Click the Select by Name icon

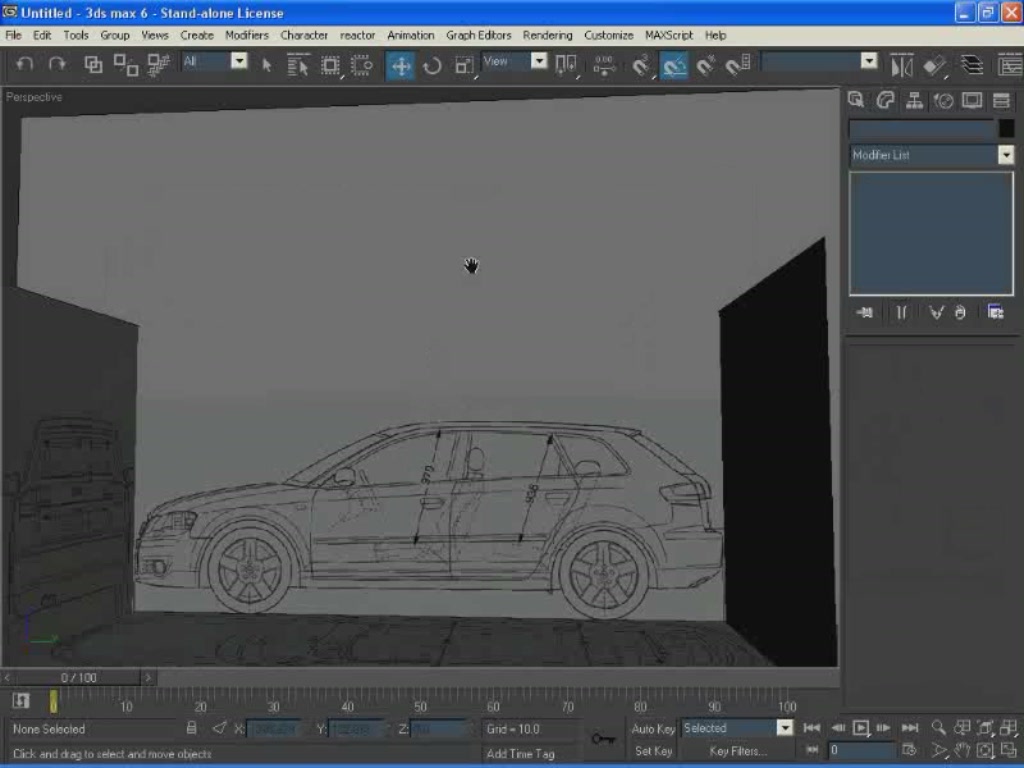click(298, 66)
